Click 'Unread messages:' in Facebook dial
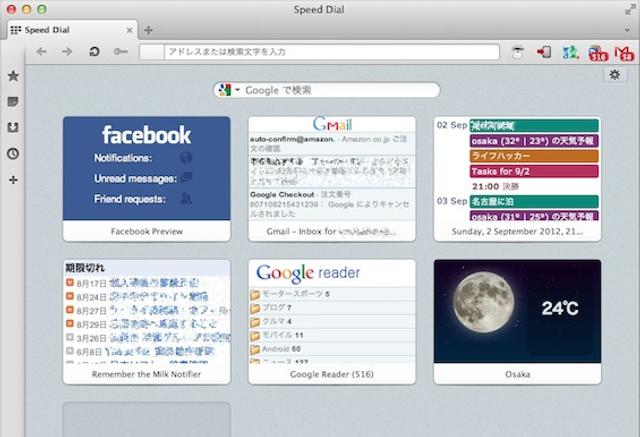This screenshot has width=640, height=437. [136, 179]
